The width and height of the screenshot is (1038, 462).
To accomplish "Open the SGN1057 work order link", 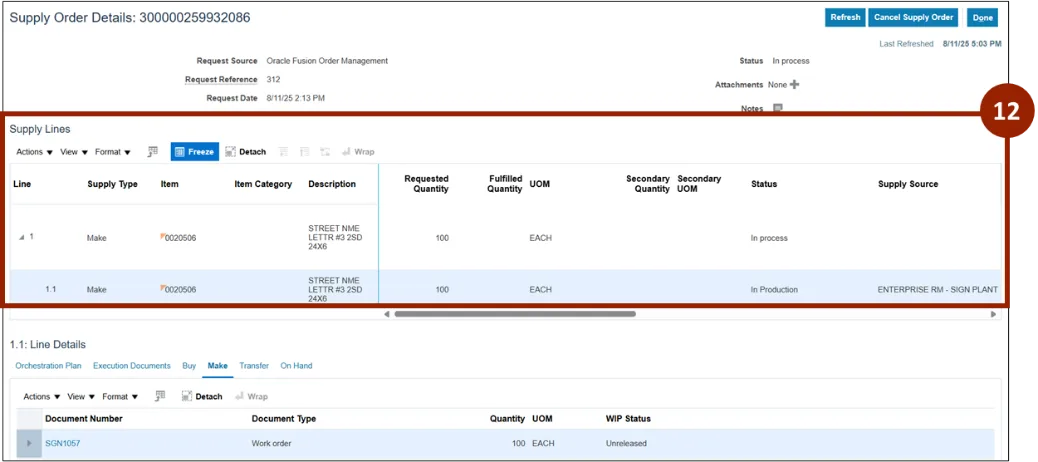I will pos(62,443).
